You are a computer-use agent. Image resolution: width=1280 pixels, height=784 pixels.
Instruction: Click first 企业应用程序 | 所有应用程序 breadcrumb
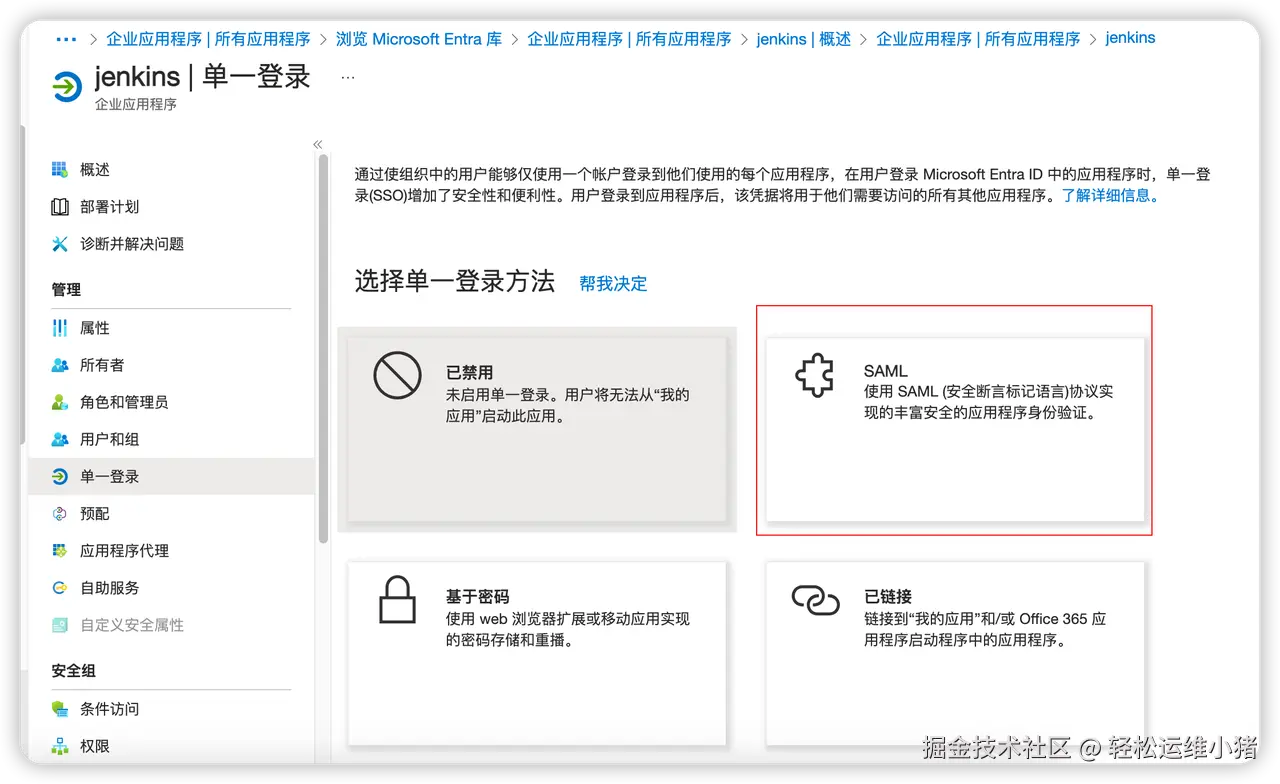(x=208, y=39)
